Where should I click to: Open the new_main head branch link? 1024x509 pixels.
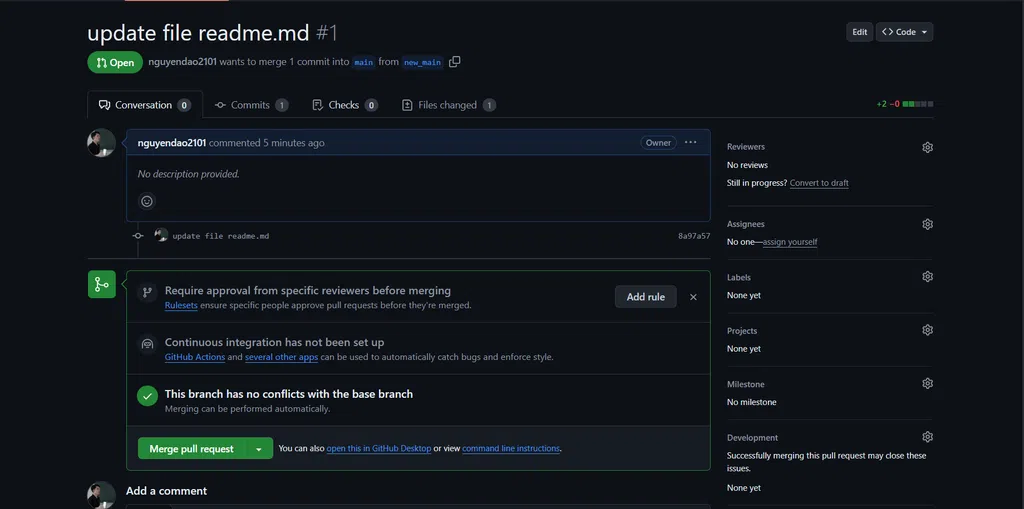coord(423,63)
